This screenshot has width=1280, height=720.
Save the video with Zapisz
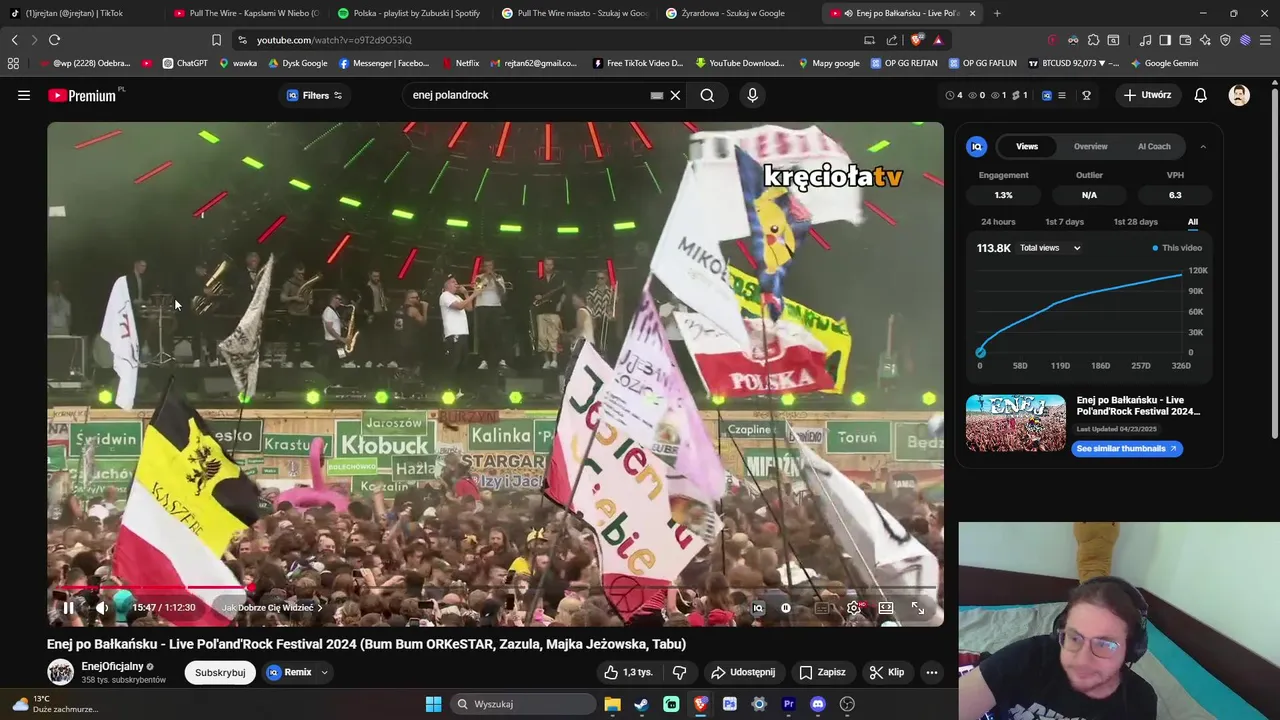(x=822, y=672)
